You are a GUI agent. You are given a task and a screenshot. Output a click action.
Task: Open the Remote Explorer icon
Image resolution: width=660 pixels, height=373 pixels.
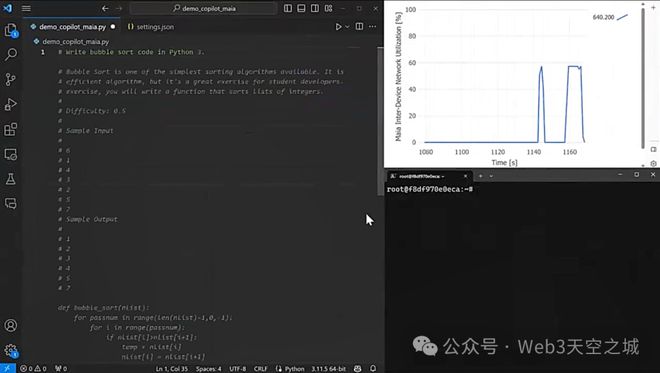point(11,154)
